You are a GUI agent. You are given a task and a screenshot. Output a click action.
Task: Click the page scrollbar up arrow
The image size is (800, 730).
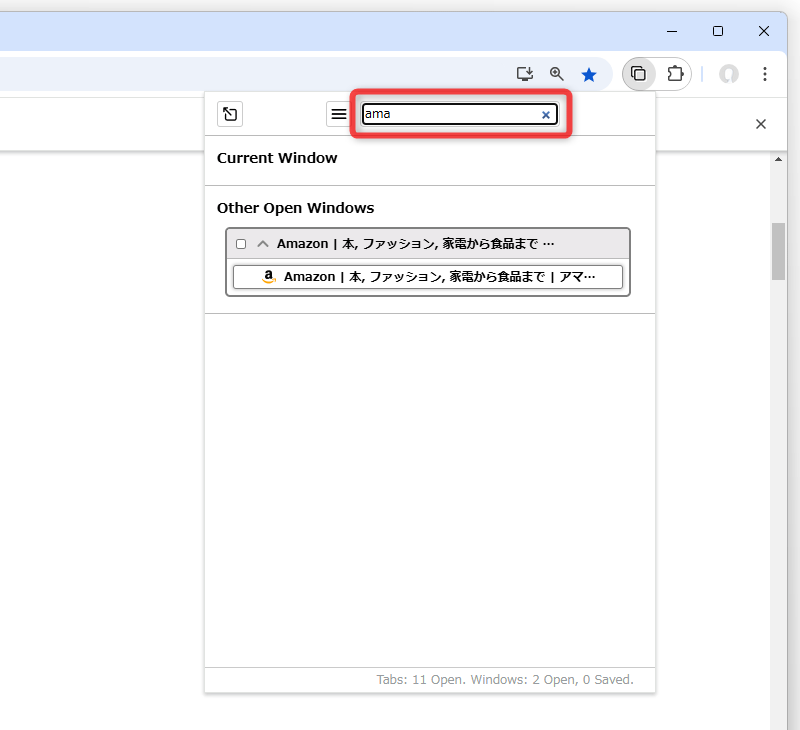coord(778,159)
